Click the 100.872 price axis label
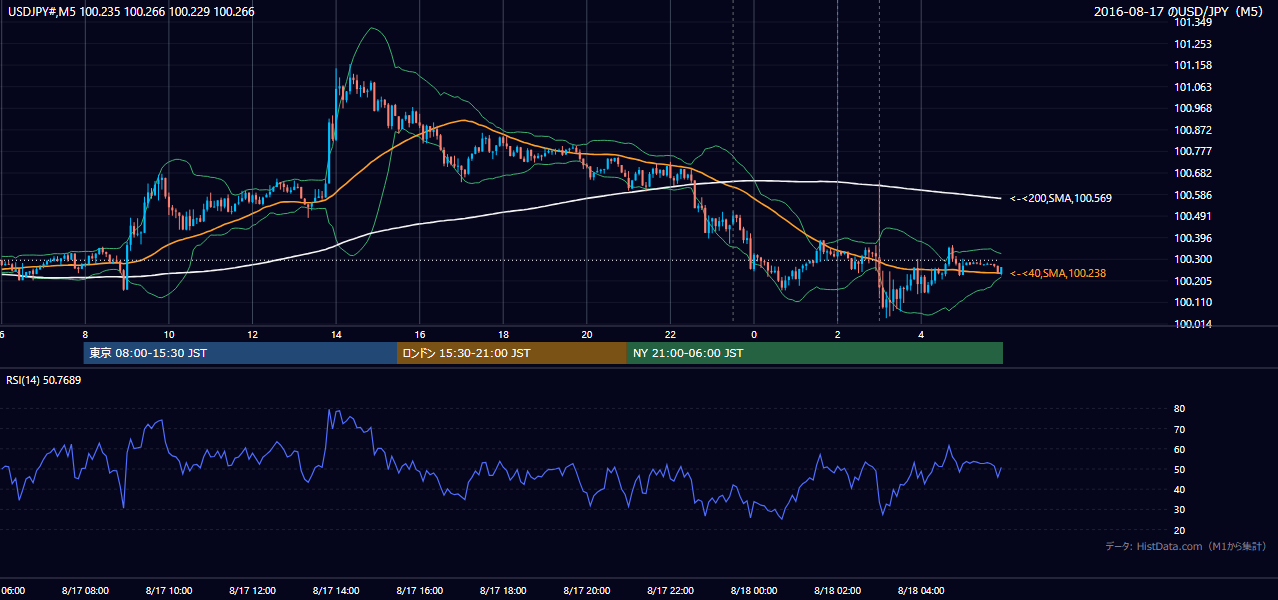The height and width of the screenshot is (600, 1278). tap(1192, 131)
